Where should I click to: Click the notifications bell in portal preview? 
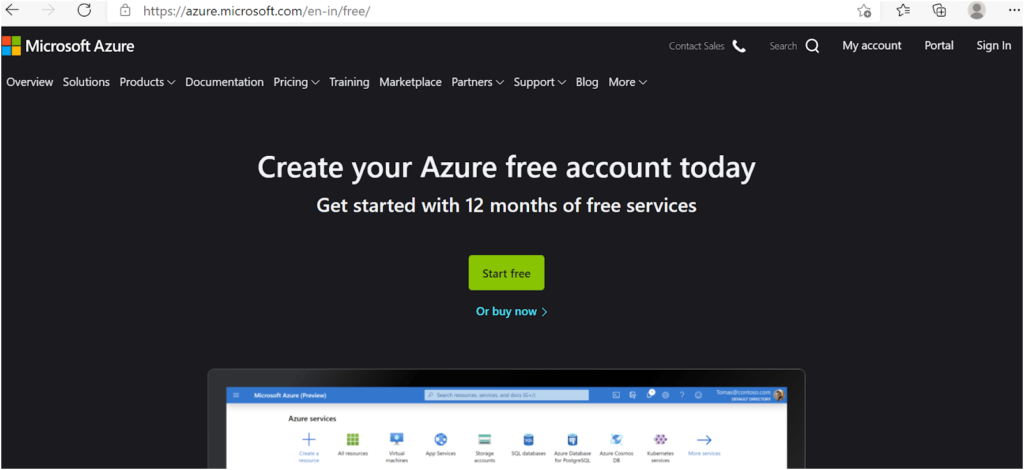[649, 395]
